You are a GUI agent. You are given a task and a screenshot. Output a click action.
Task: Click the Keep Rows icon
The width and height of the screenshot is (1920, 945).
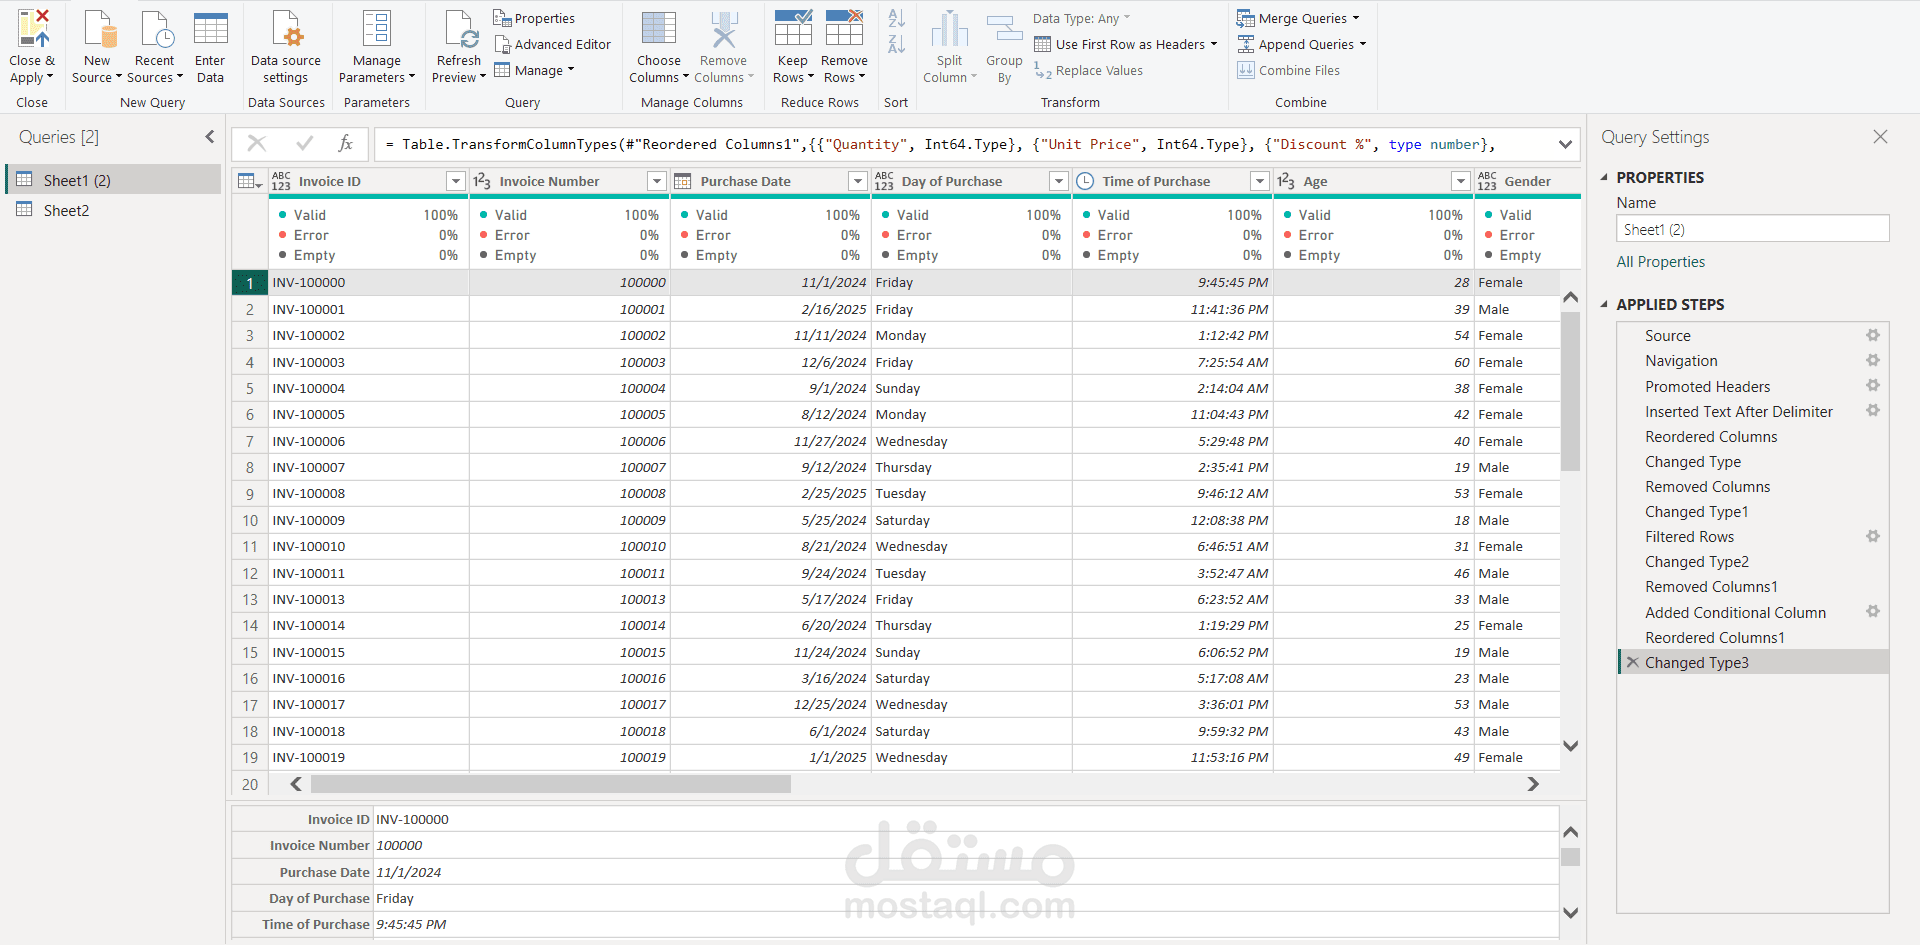pyautogui.click(x=792, y=30)
